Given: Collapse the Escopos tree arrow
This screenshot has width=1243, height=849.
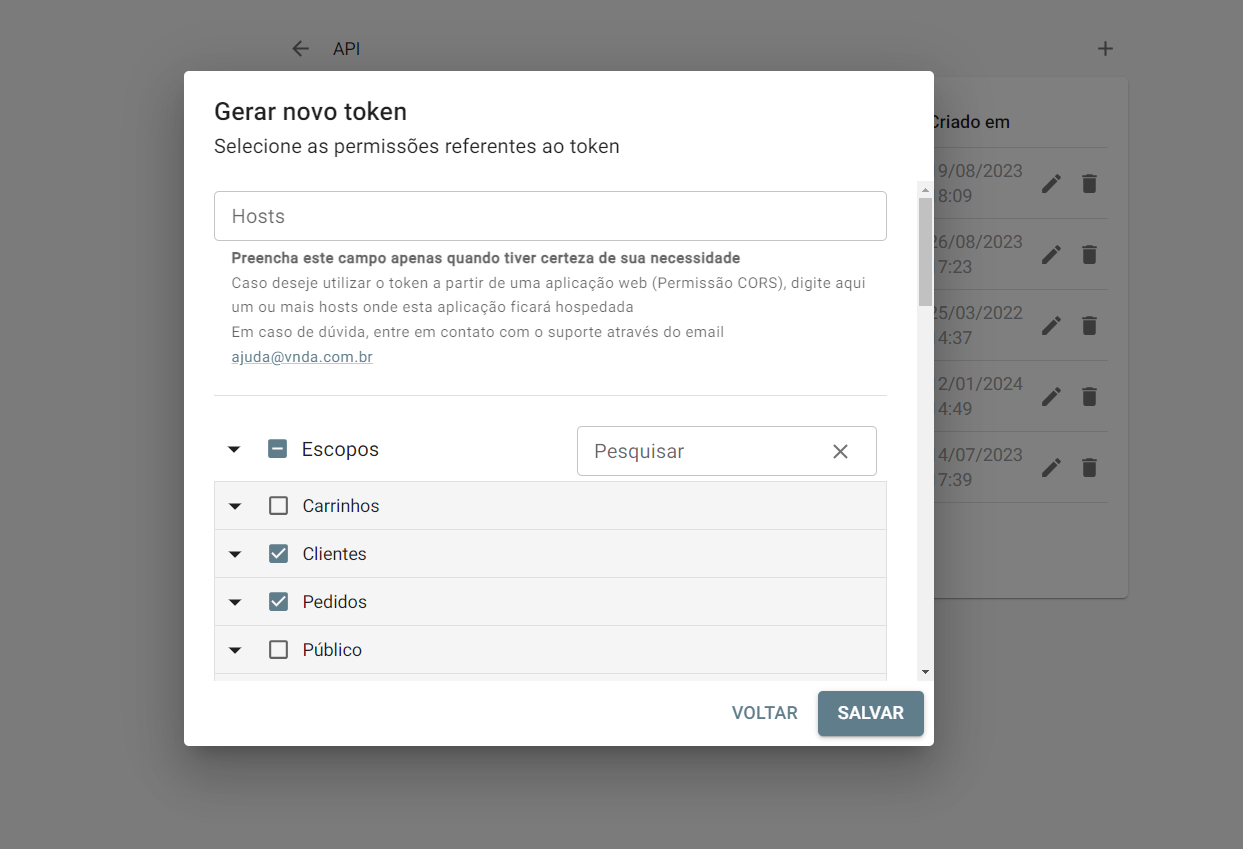Looking at the screenshot, I should pos(234,450).
